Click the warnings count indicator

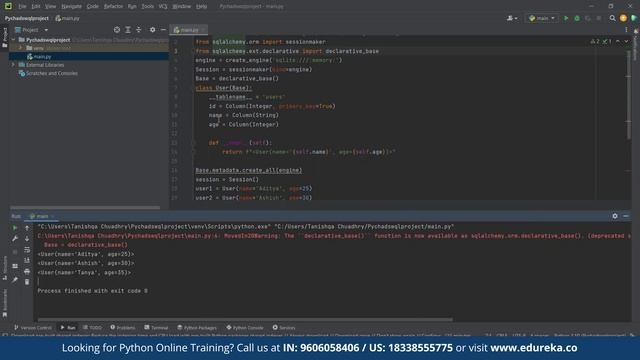(x=595, y=42)
